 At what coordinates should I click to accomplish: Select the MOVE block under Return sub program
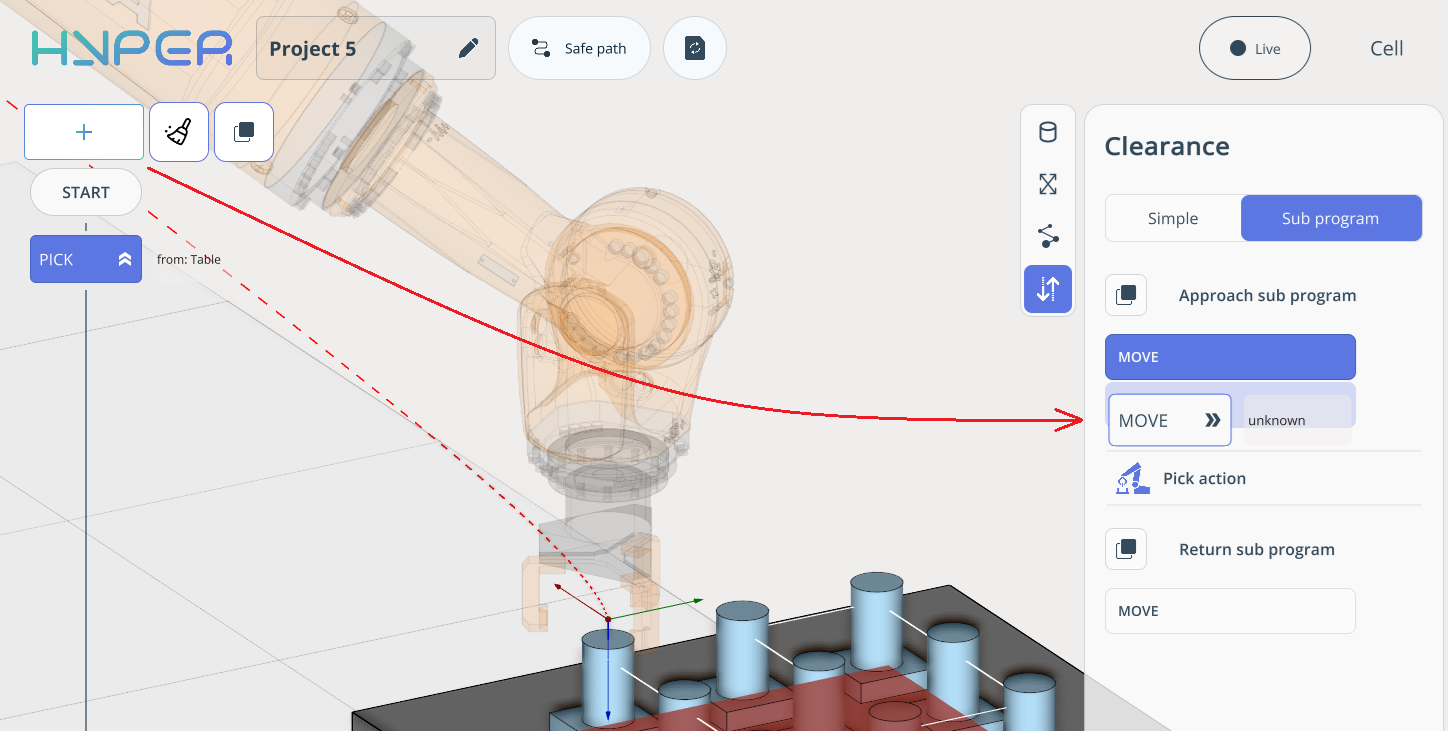coord(1229,611)
